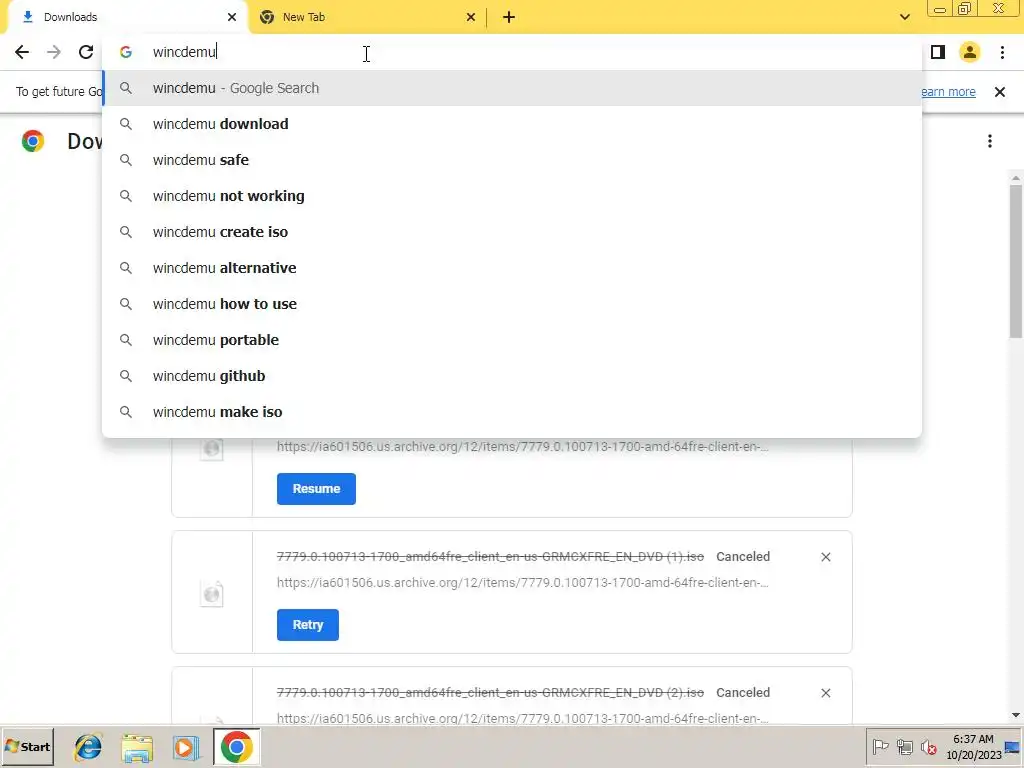
Task: Click the Chrome taskbar button
Action: pos(236,747)
